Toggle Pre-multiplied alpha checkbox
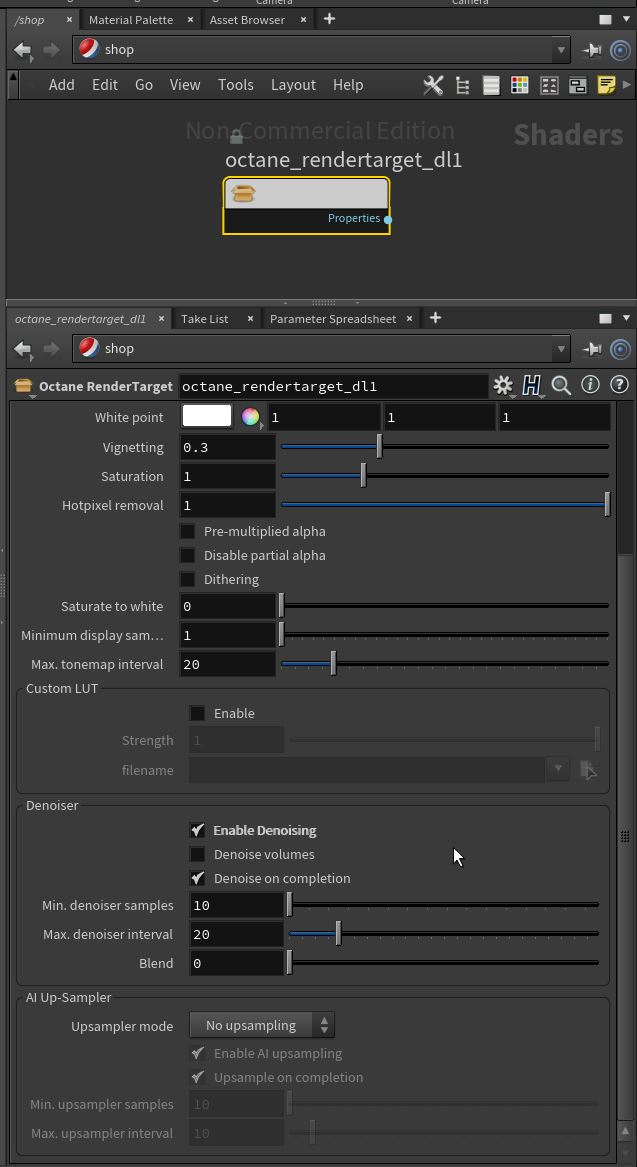Image resolution: width=637 pixels, height=1167 pixels. tap(188, 531)
